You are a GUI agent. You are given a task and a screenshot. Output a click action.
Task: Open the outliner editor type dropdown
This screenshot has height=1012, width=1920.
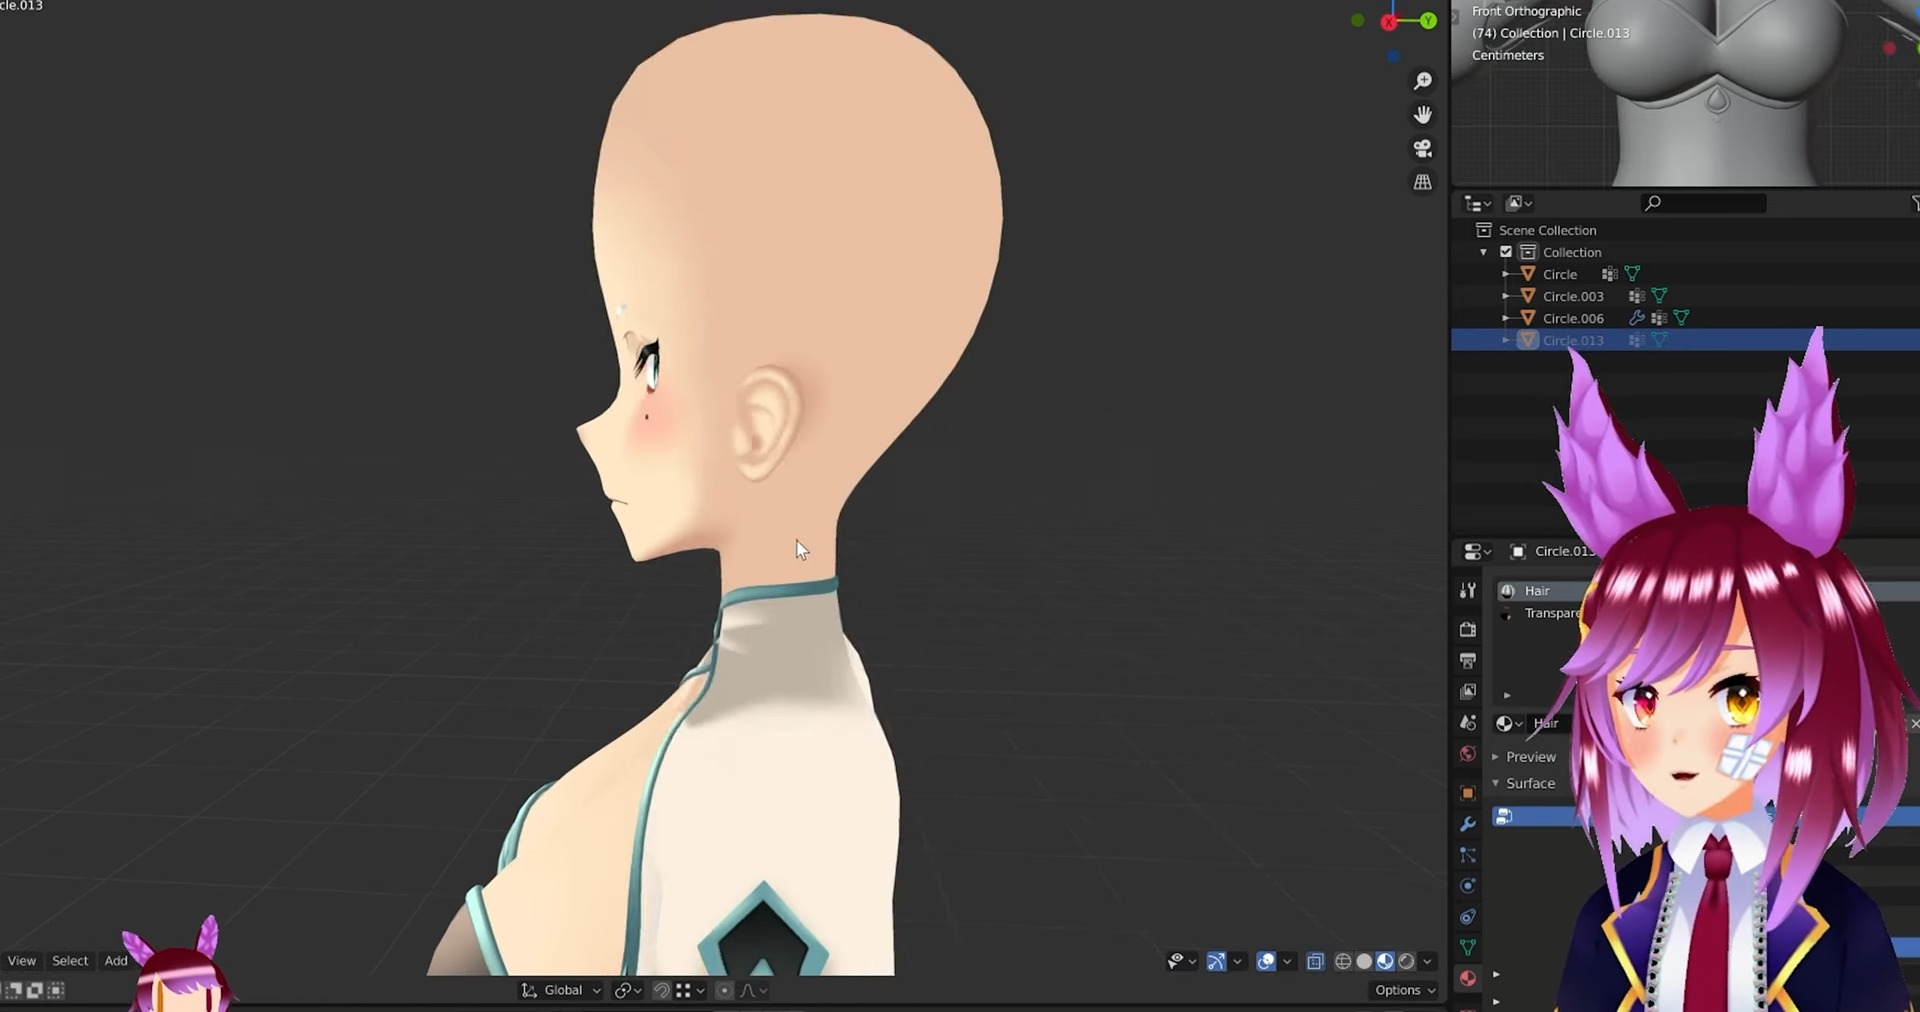(1477, 203)
